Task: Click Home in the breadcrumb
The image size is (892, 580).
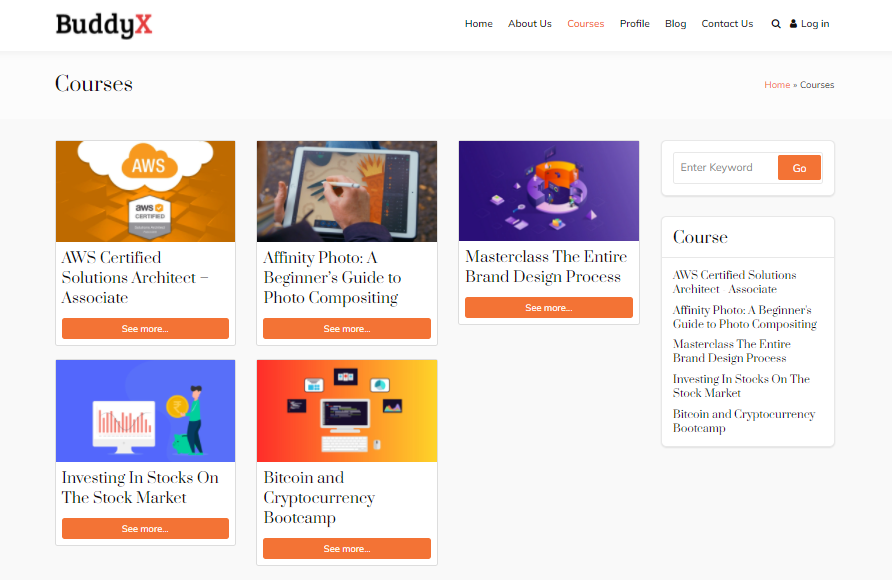Action: point(777,85)
